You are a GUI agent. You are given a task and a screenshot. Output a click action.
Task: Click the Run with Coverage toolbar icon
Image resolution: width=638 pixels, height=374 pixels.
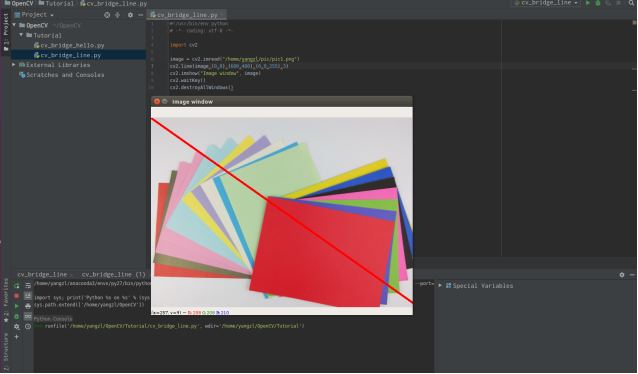coord(608,3)
